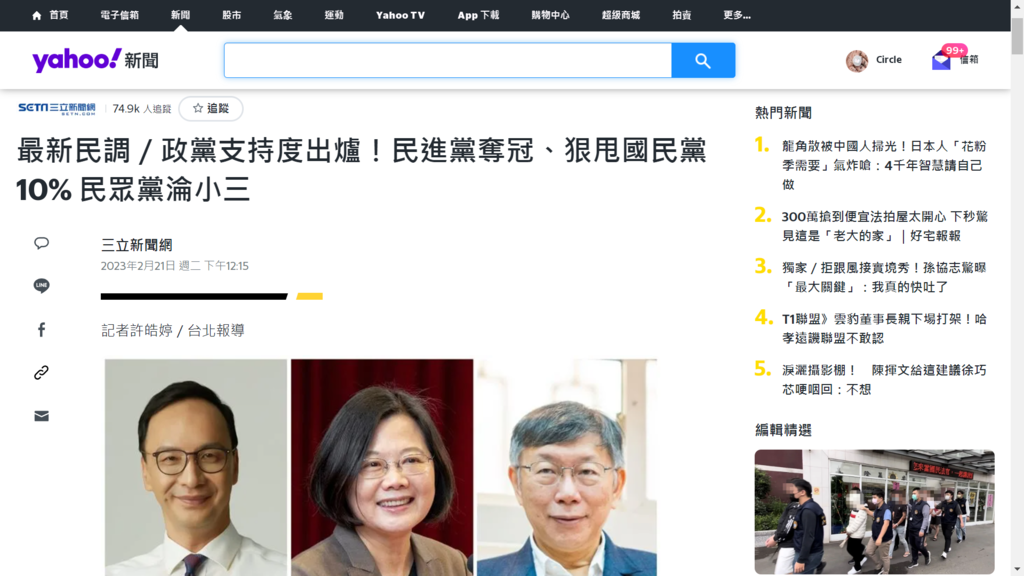The height and width of the screenshot is (576, 1024).
Task: Click the 編輯精選 section heading
Action: click(783, 430)
